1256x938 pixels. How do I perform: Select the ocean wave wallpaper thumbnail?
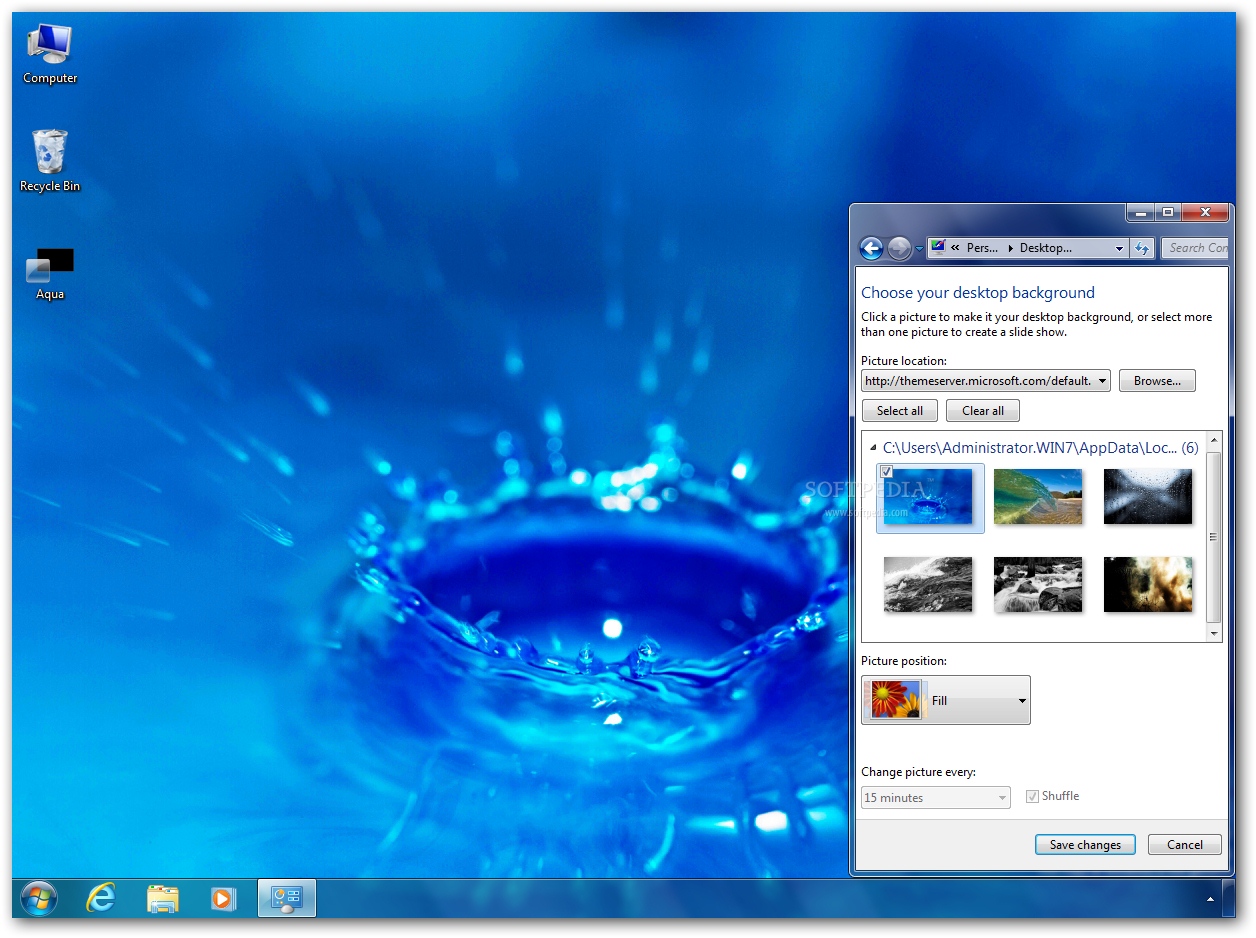point(1038,496)
